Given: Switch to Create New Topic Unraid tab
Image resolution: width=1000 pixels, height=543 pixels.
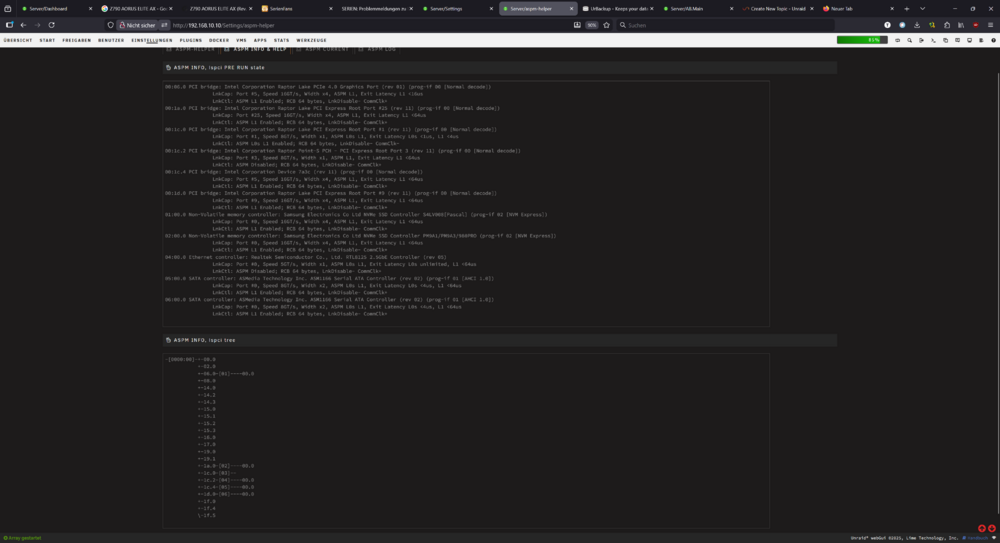Looking at the screenshot, I should [x=777, y=9].
